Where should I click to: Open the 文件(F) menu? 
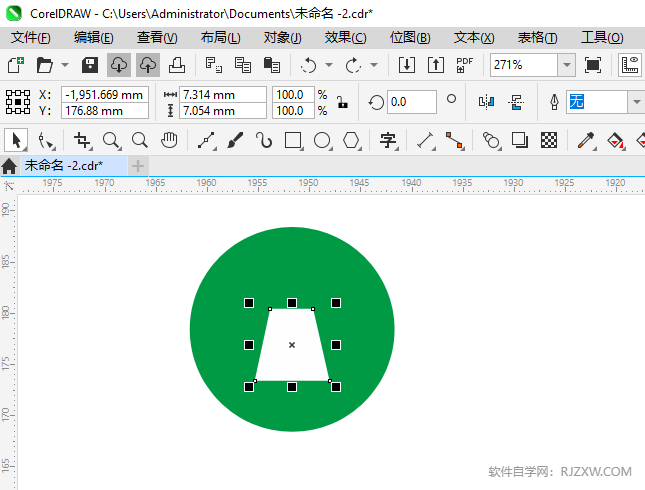pos(31,38)
